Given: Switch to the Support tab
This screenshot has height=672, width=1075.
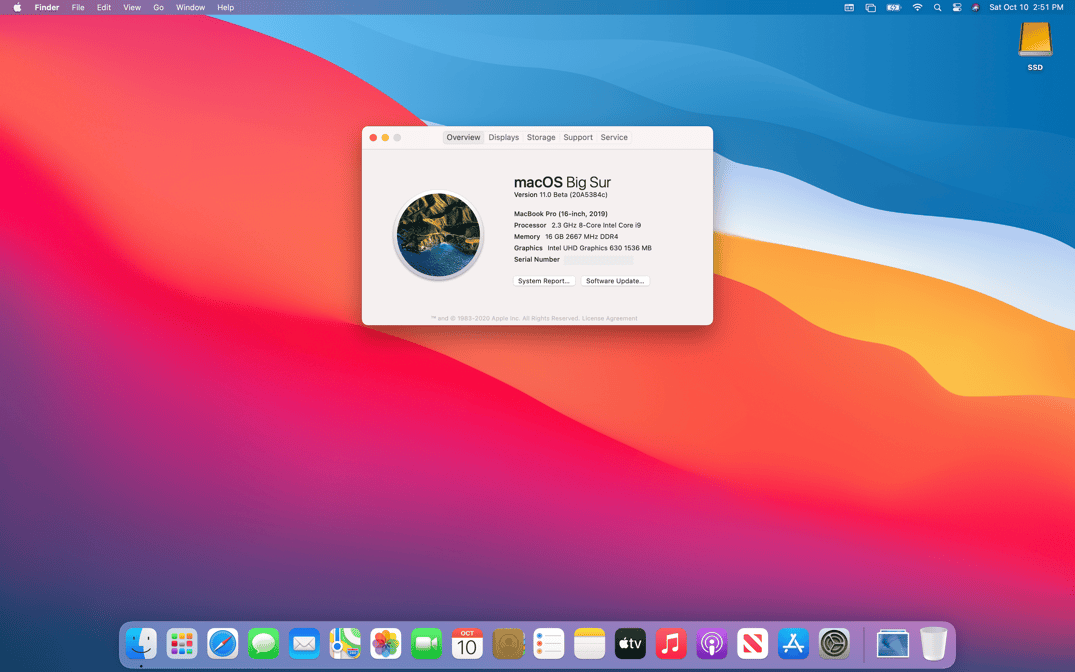Looking at the screenshot, I should point(578,137).
